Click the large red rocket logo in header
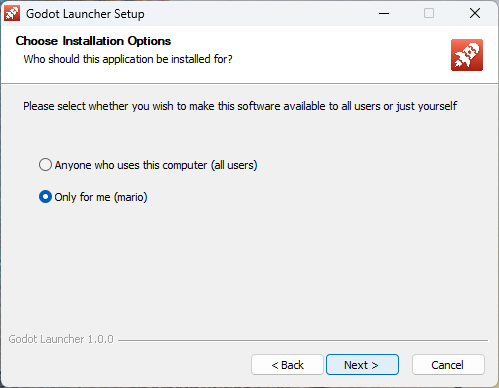Screen dimensions: 499x388 pyautogui.click(x=467, y=55)
